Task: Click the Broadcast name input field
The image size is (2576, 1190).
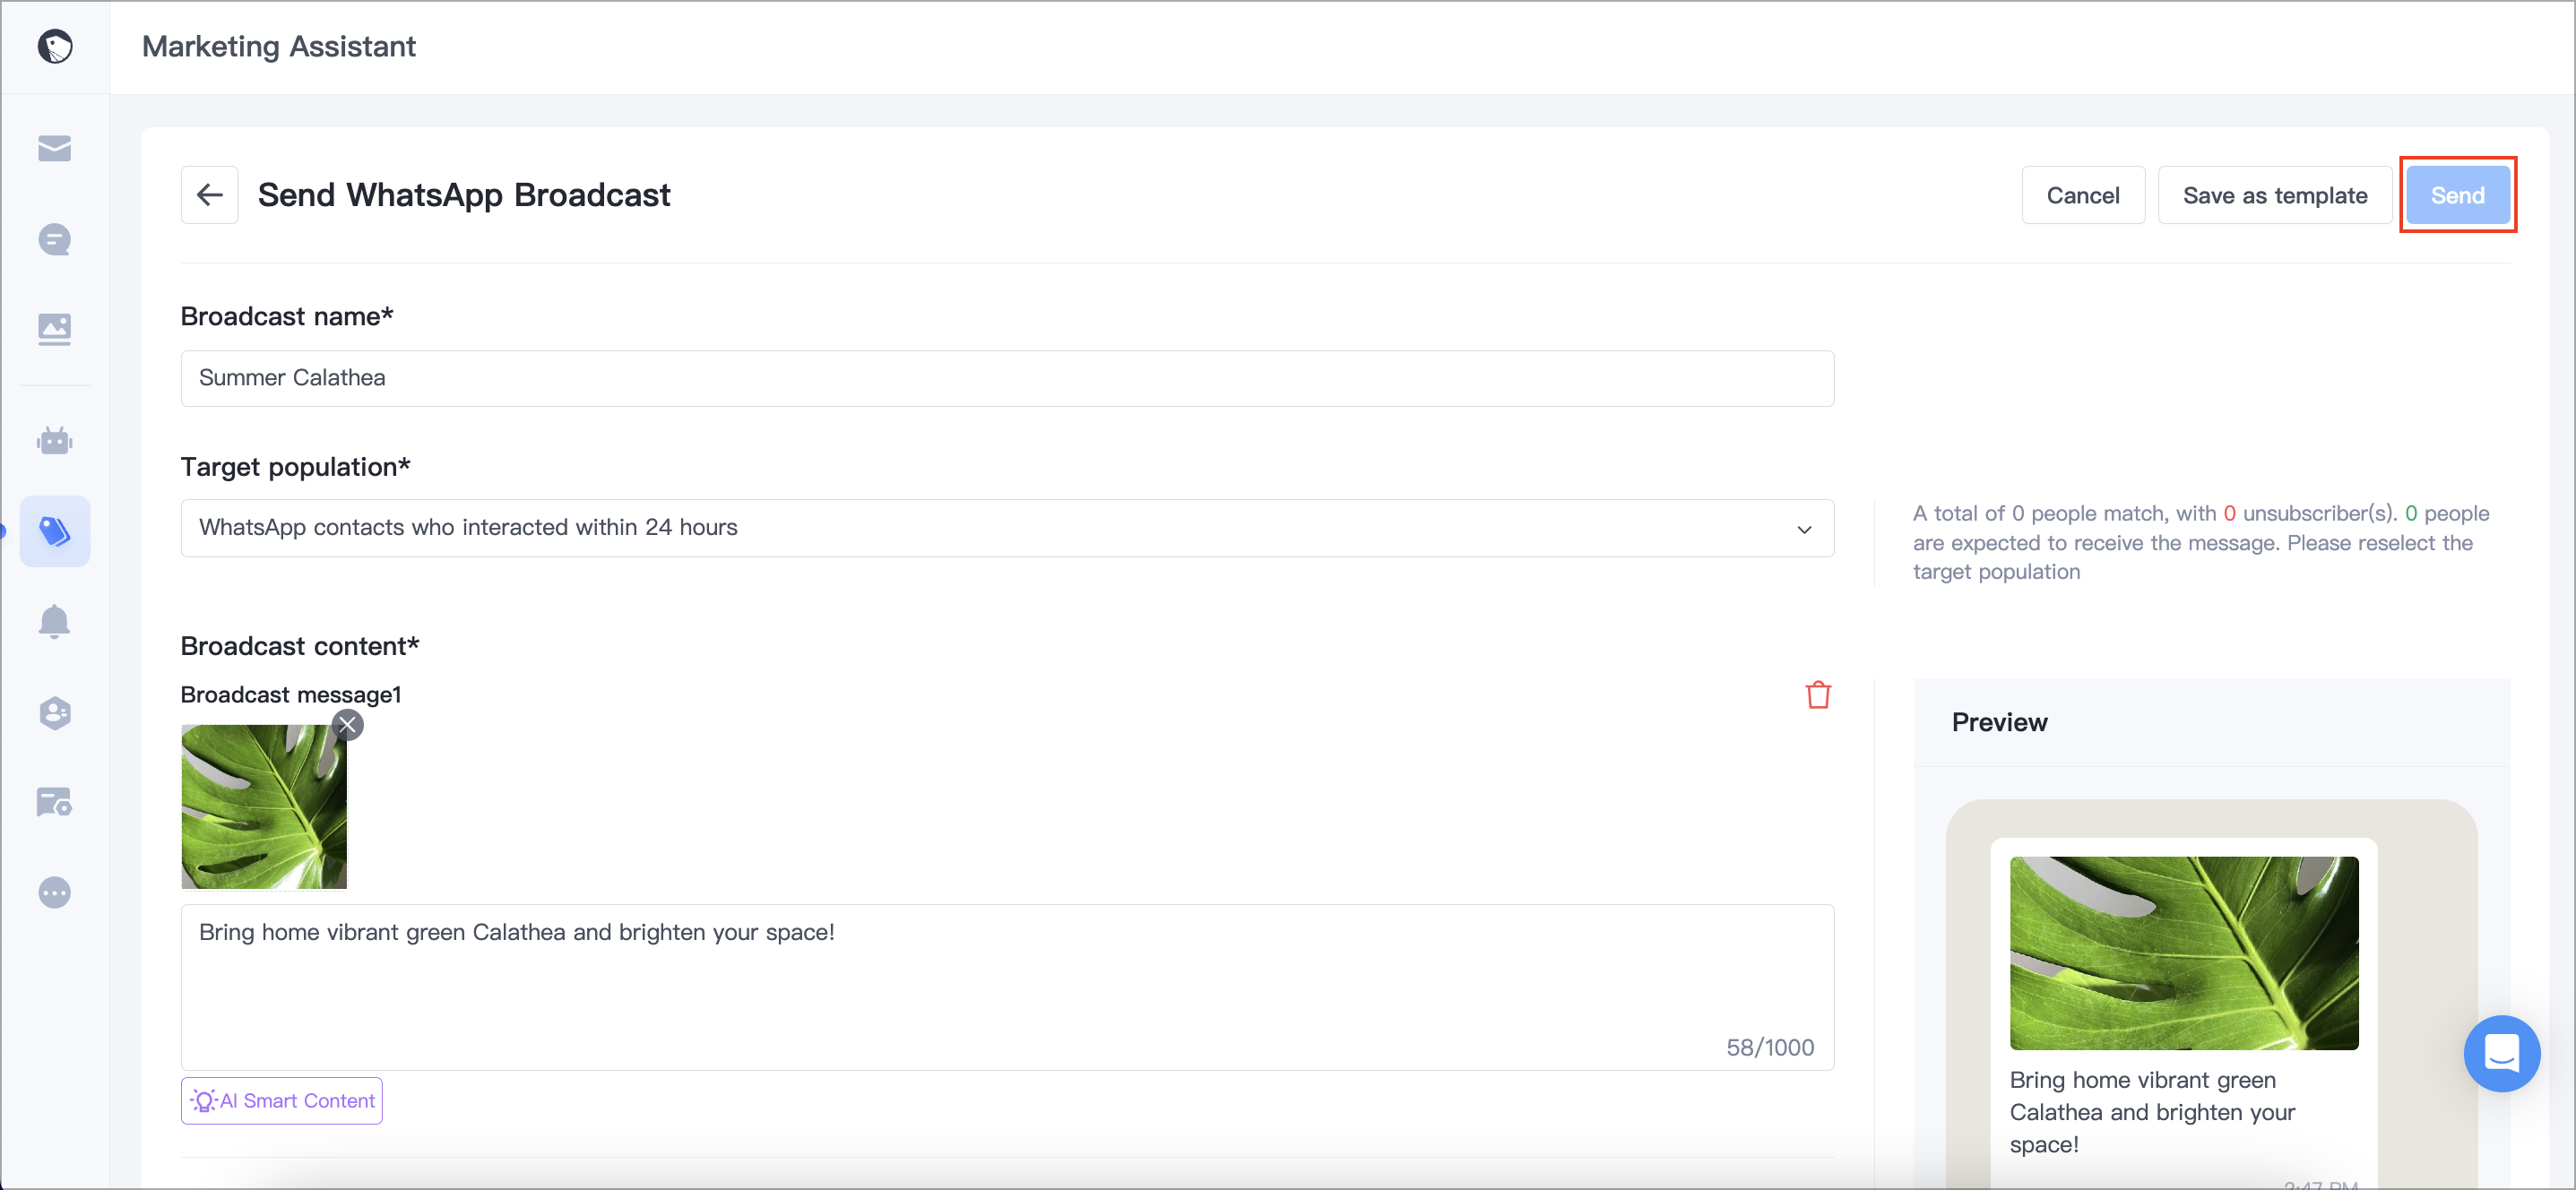Action: [x=1007, y=378]
